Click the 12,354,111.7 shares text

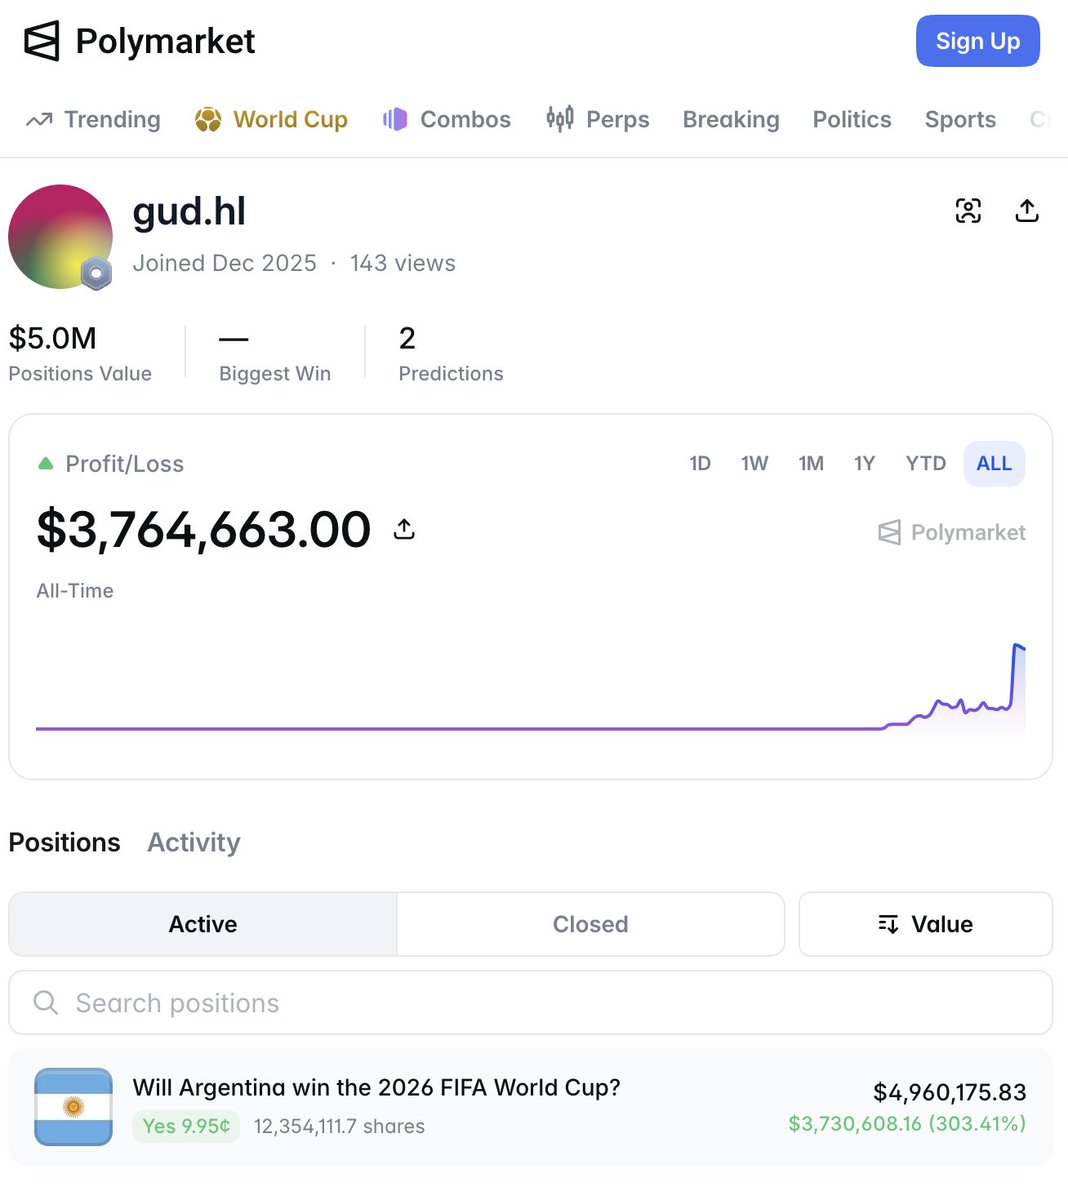(340, 1127)
